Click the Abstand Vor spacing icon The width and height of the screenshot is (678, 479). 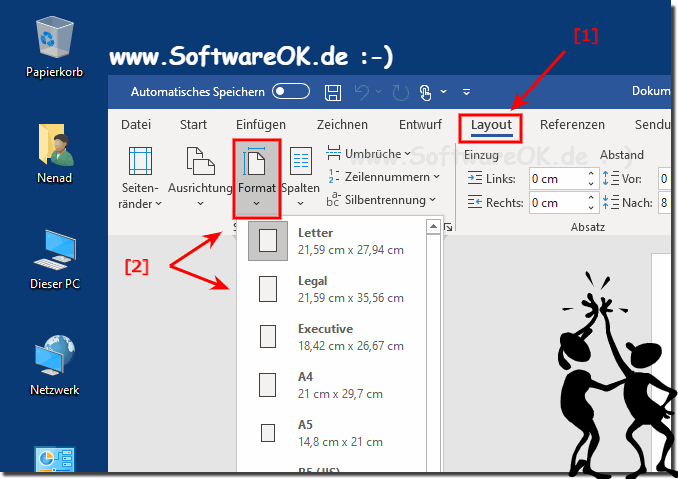tap(611, 179)
